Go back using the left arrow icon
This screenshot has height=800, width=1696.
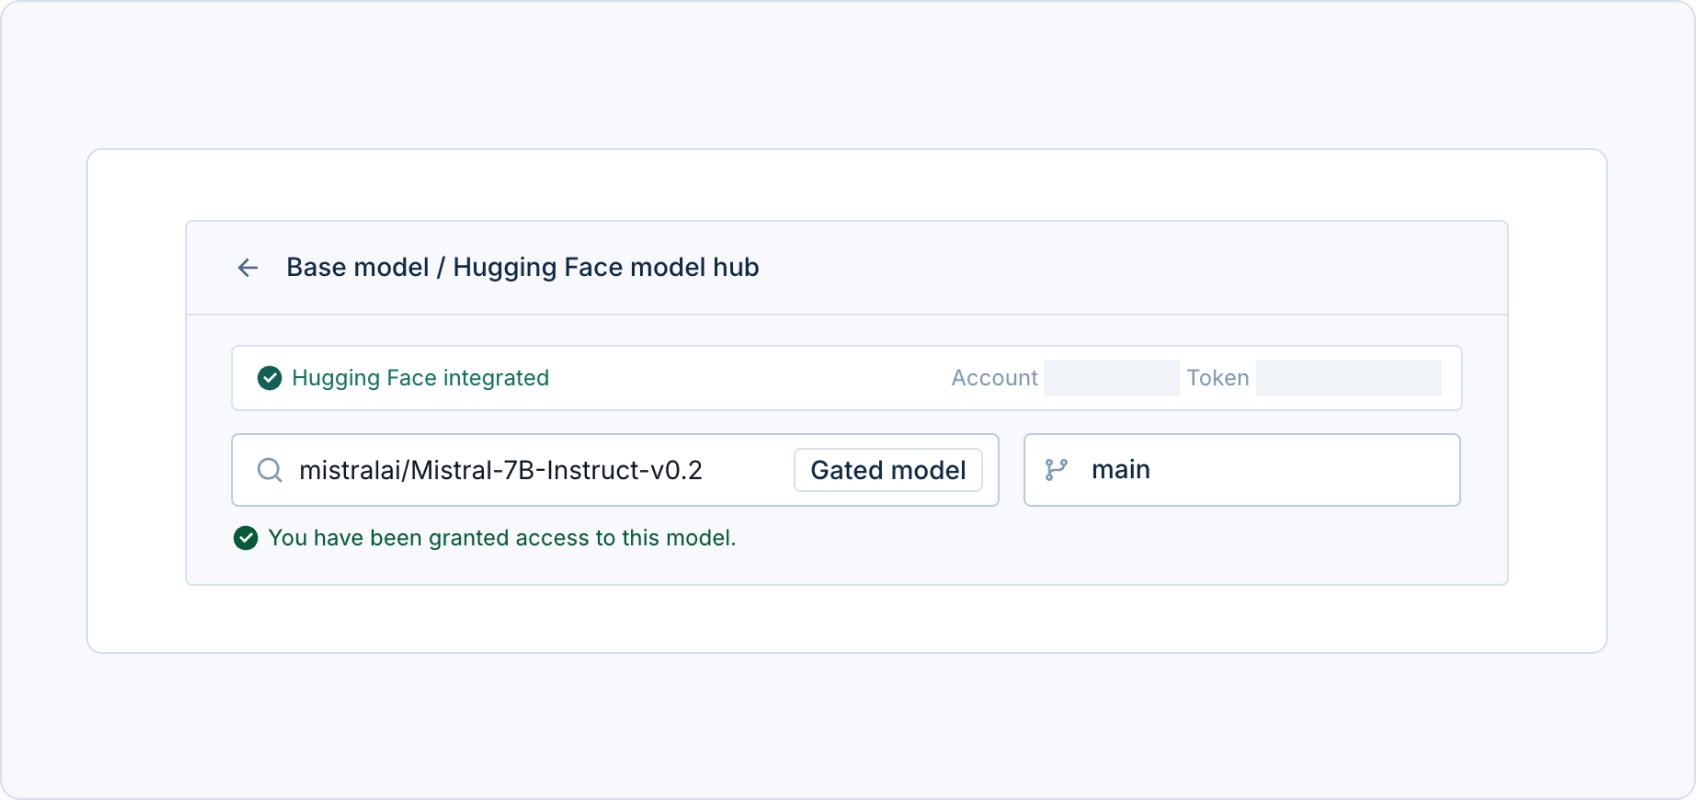248,268
